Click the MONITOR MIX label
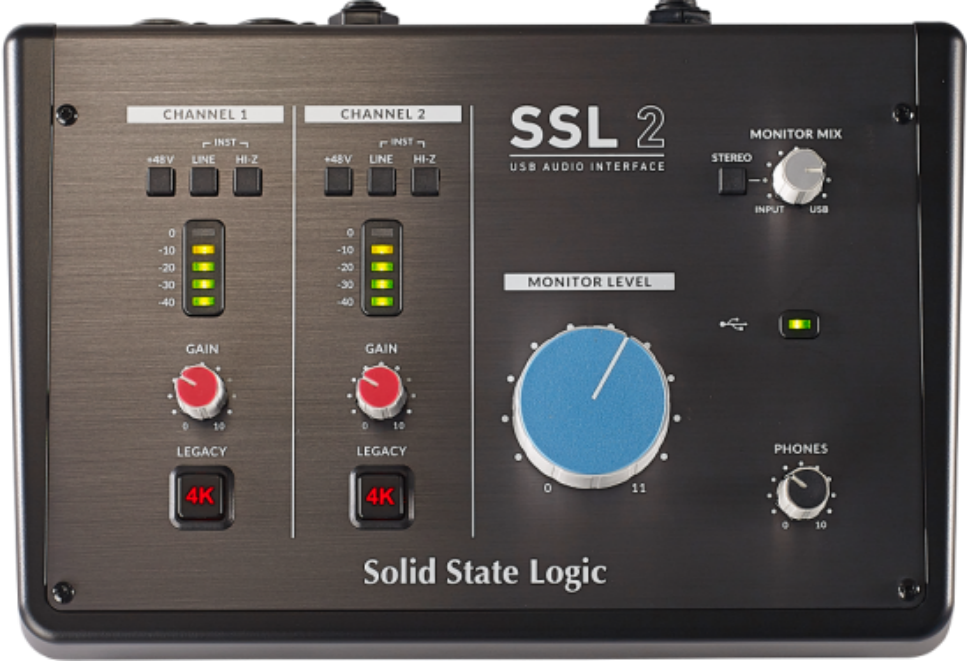This screenshot has width=968, height=662. click(x=796, y=134)
